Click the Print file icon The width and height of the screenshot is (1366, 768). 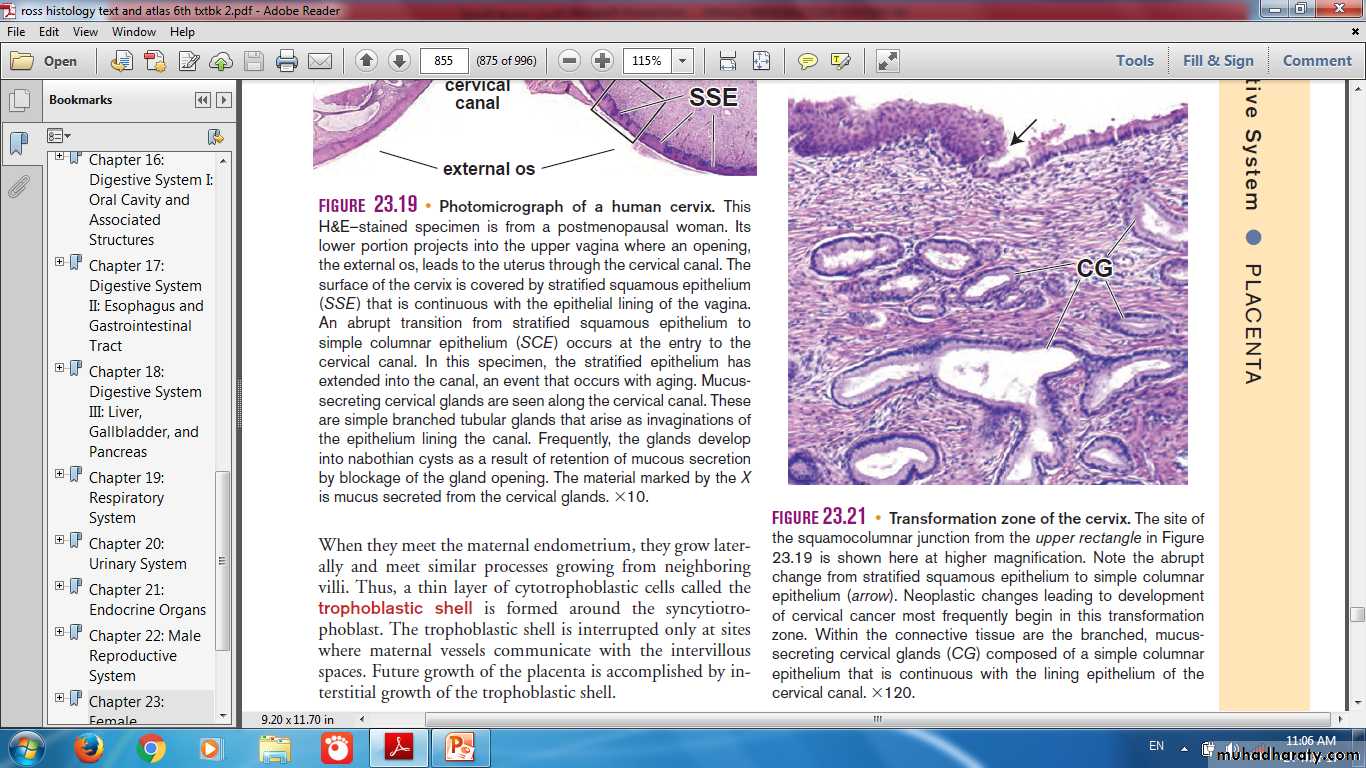click(287, 61)
